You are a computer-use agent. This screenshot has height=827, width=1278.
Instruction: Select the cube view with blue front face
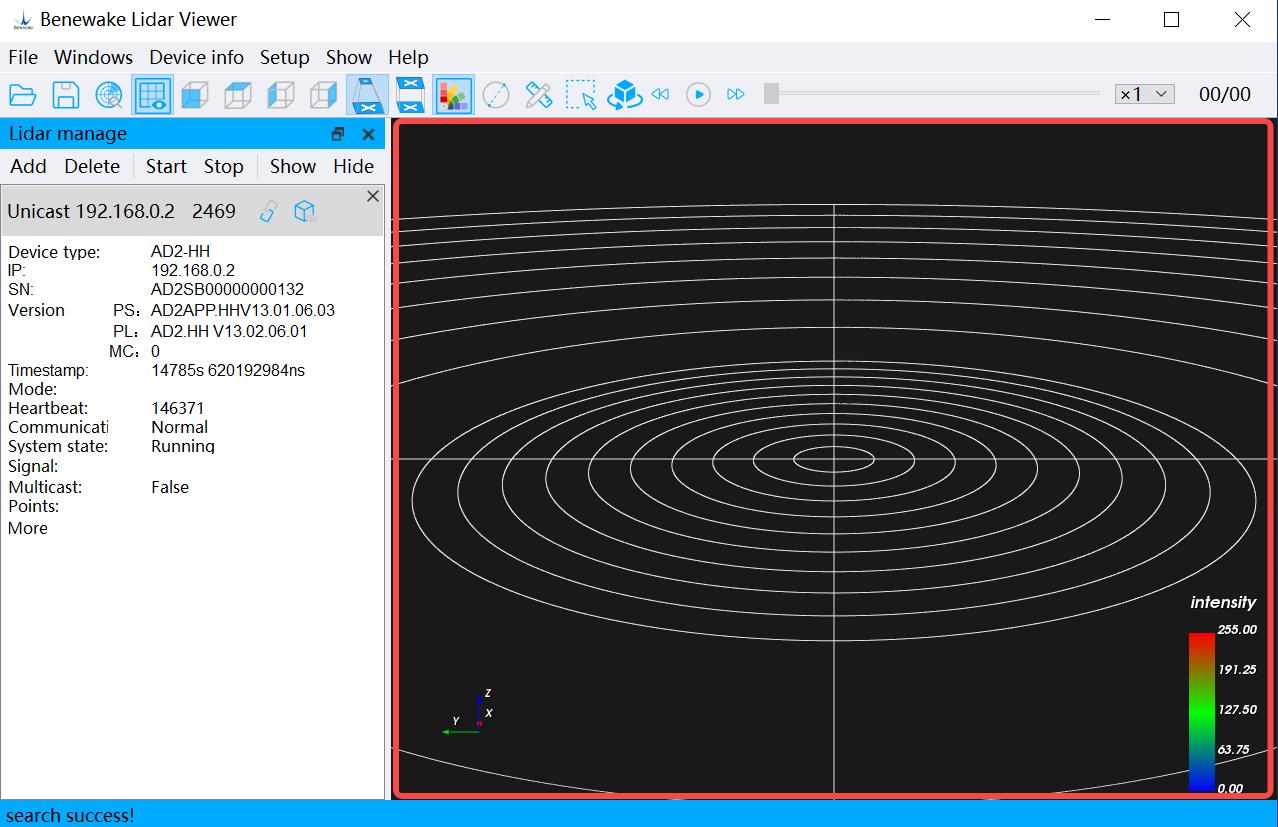(x=195, y=95)
